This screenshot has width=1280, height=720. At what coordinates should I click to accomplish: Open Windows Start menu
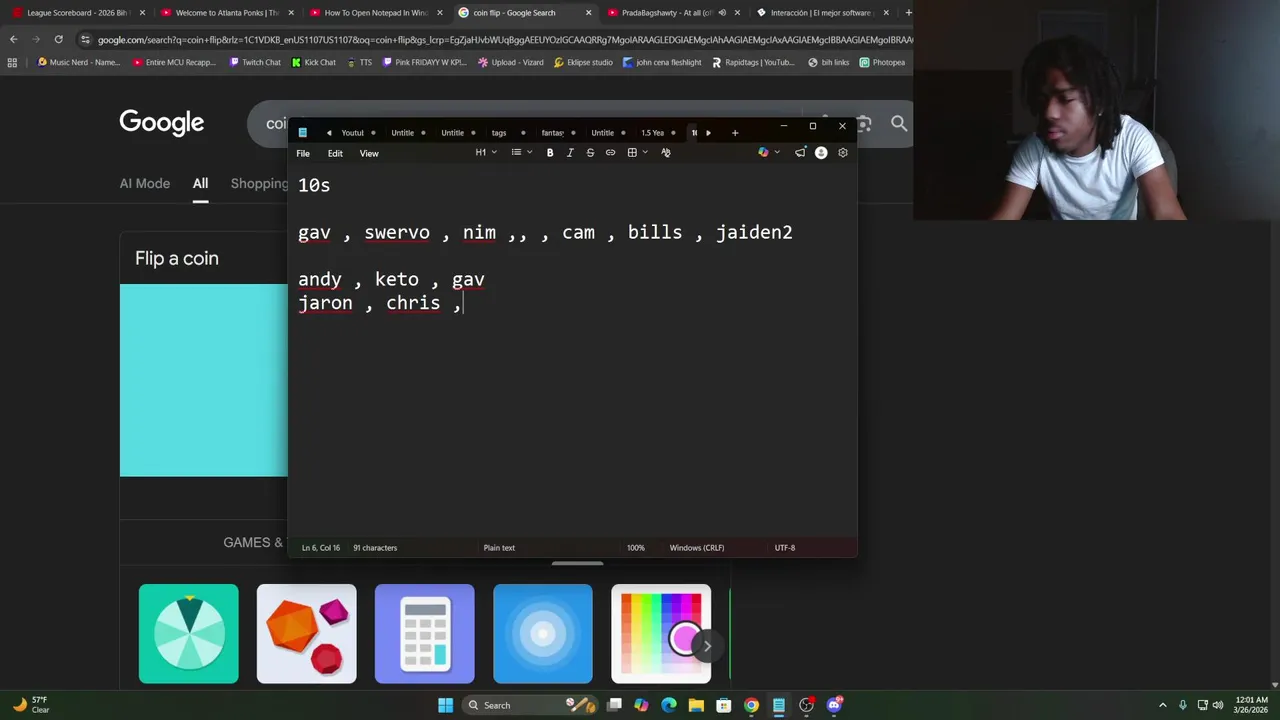[446, 705]
